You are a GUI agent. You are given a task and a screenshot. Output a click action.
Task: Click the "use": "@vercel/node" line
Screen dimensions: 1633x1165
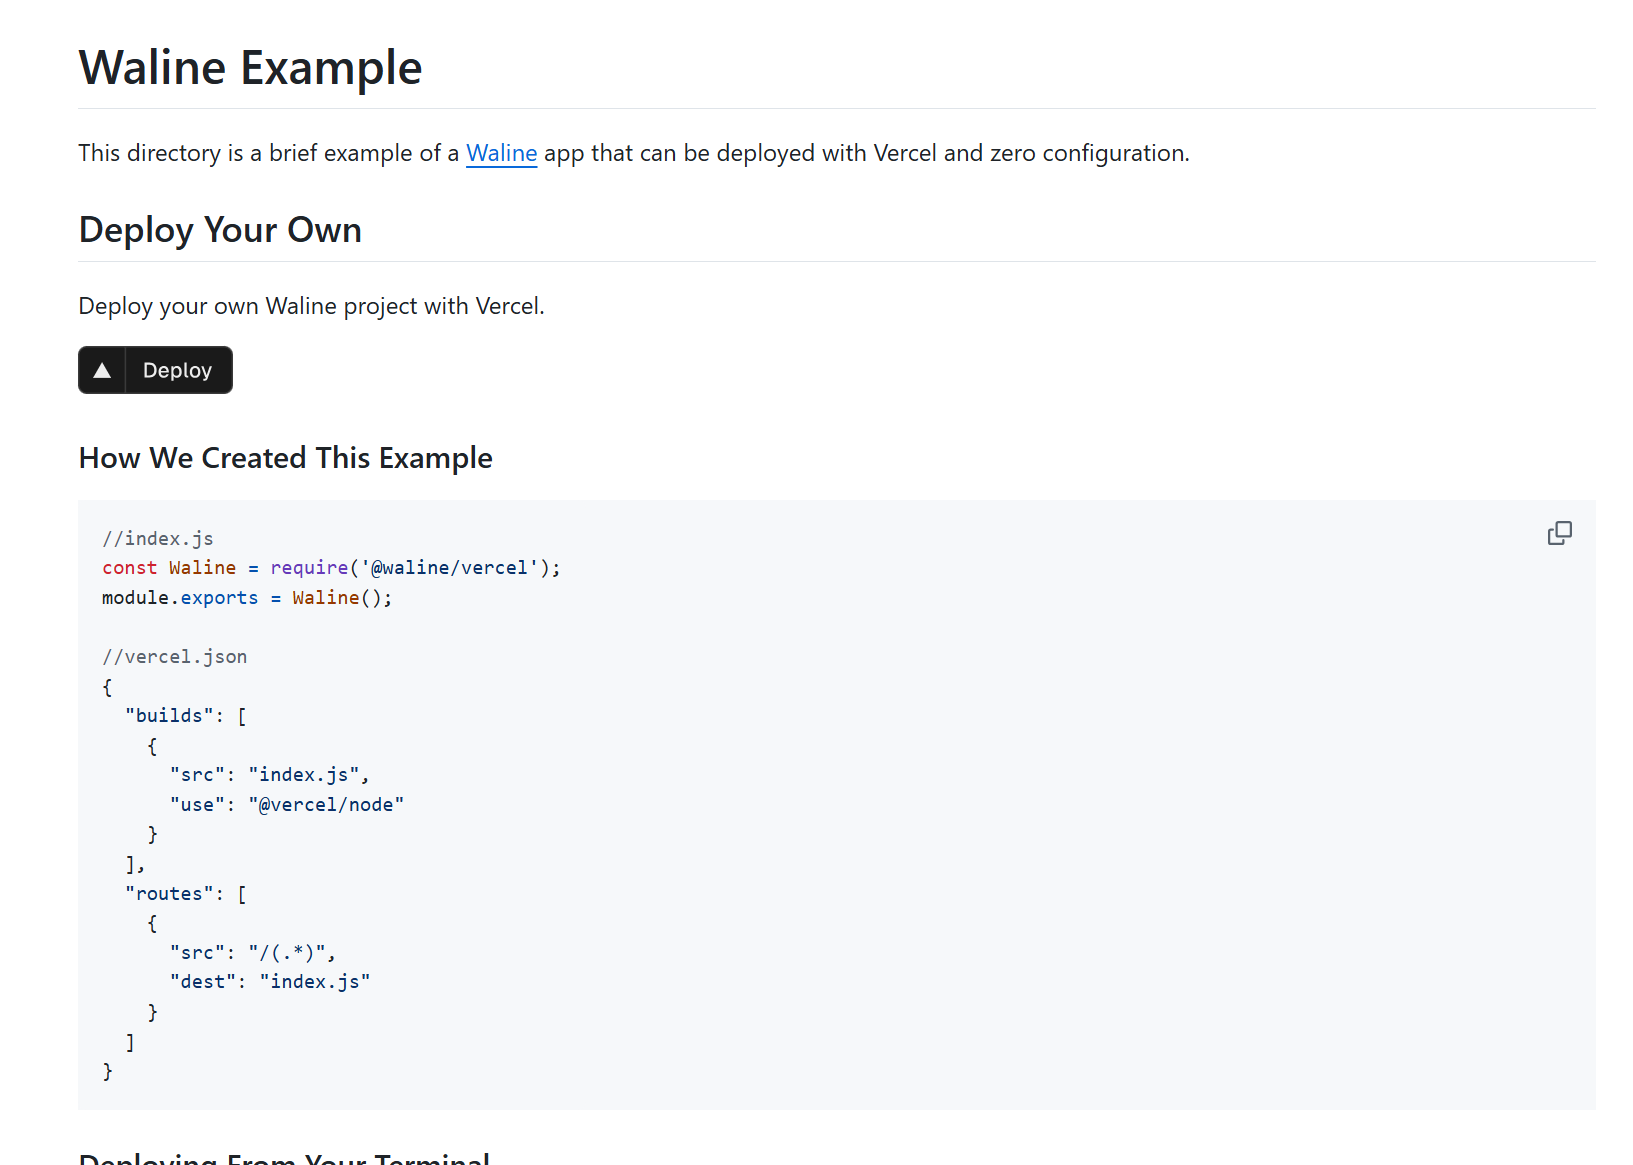click(286, 805)
